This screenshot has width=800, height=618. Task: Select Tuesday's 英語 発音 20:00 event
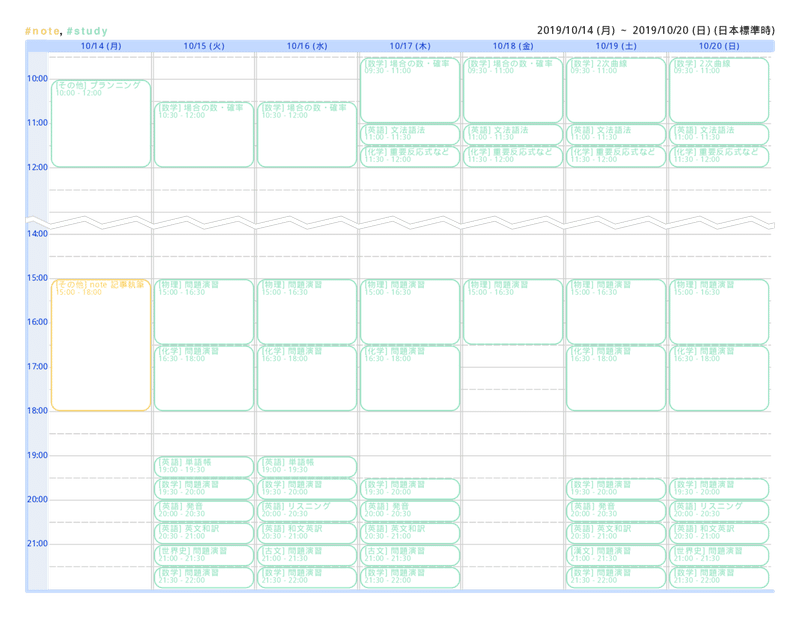tap(204, 511)
